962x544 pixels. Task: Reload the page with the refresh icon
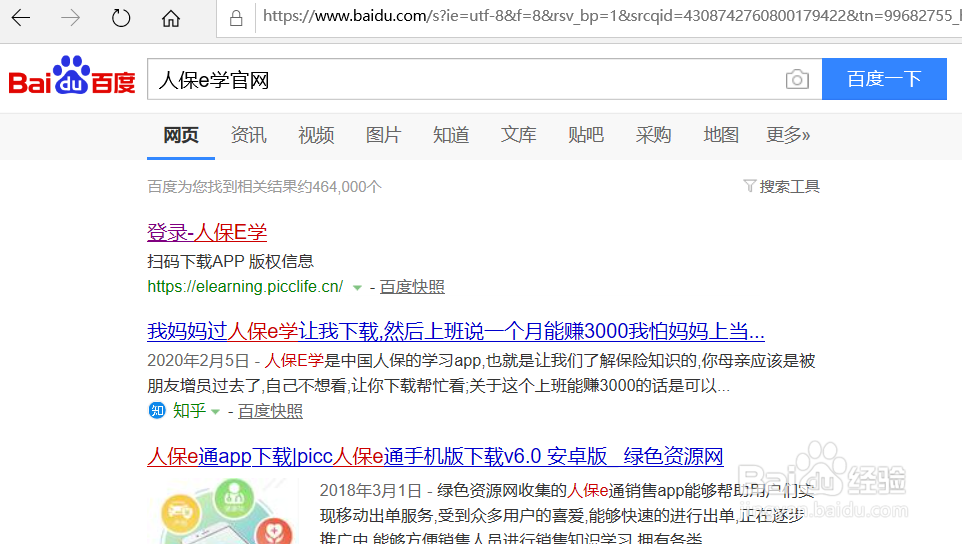pos(121,18)
